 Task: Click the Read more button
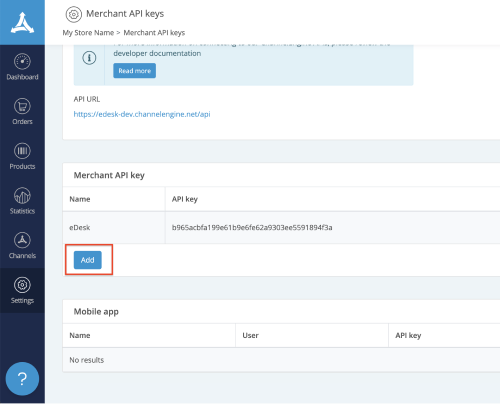coord(134,71)
